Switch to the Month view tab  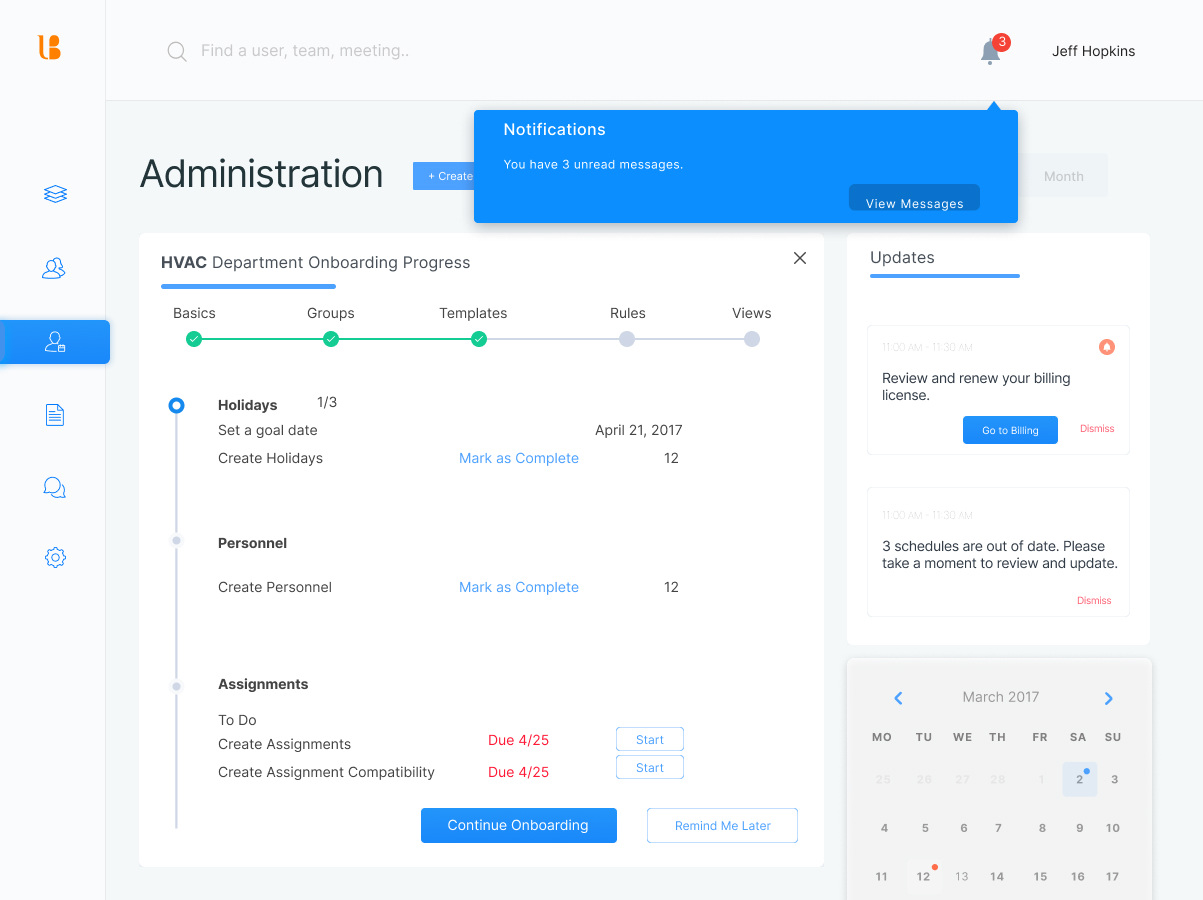pos(1063,176)
